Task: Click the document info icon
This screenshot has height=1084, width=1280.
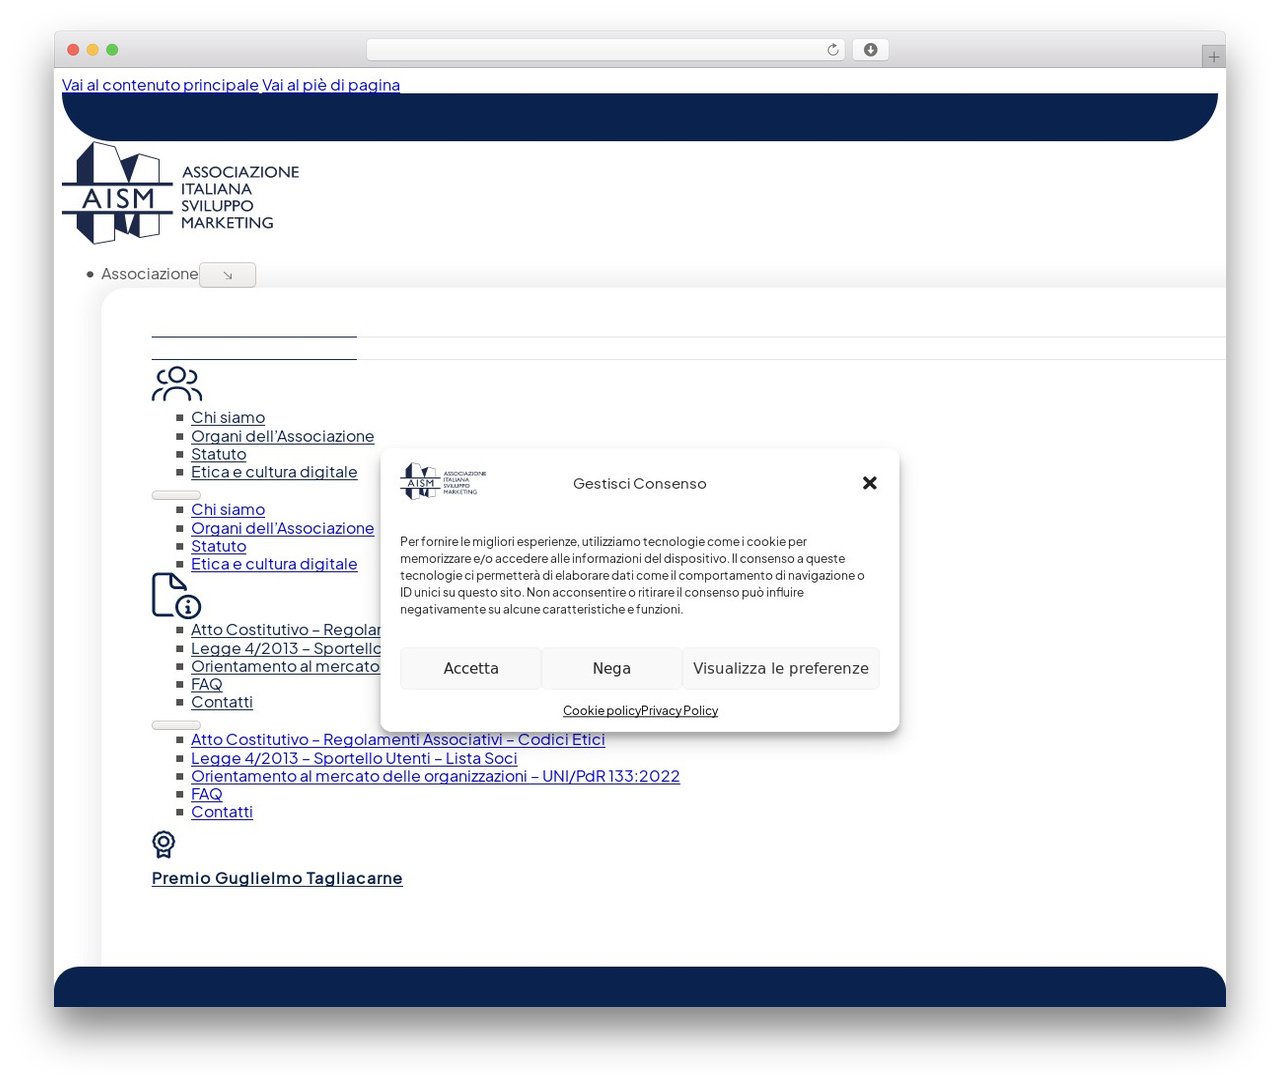Action: point(177,596)
